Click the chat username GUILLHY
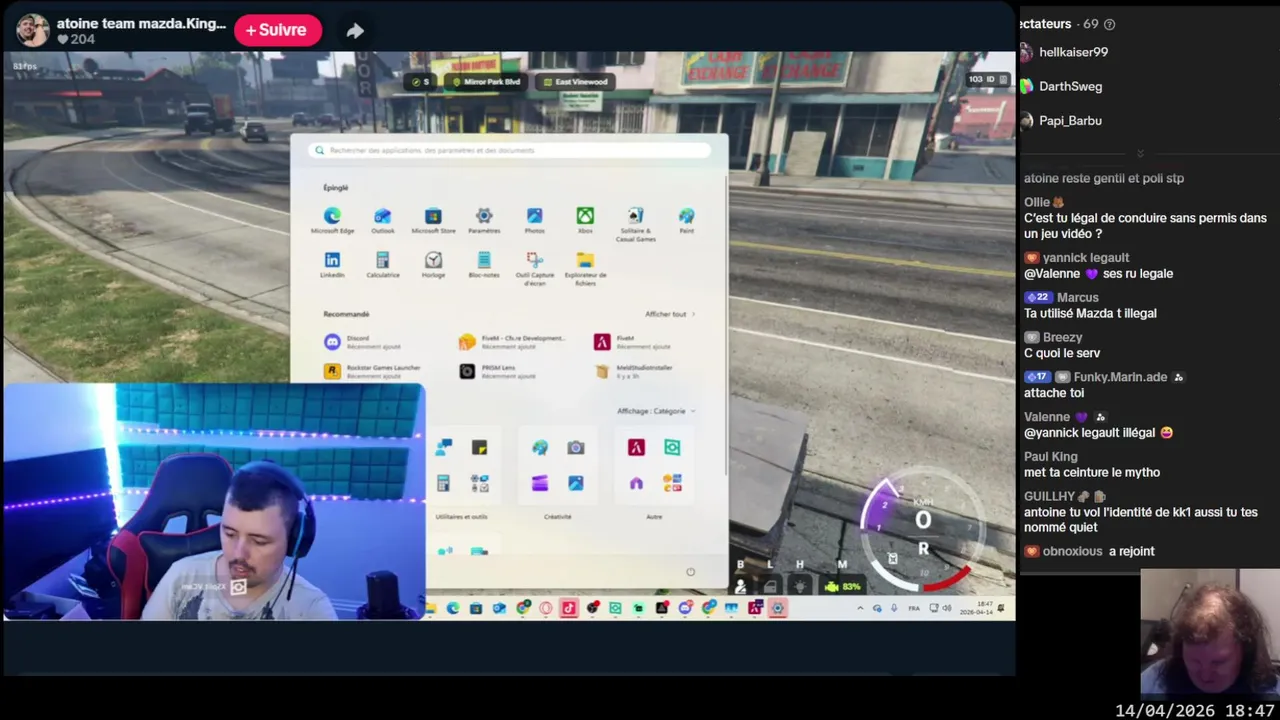The image size is (1280, 720). click(1050, 496)
